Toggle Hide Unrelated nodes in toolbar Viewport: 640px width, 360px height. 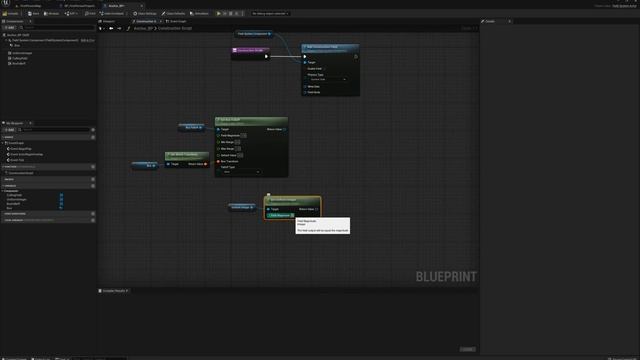(112, 13)
